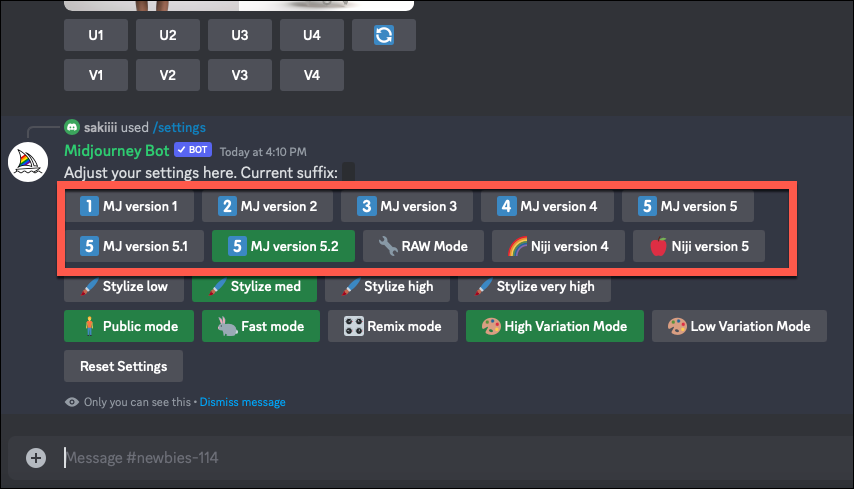Open the /settings command link
854x489 pixels.
pos(179,127)
